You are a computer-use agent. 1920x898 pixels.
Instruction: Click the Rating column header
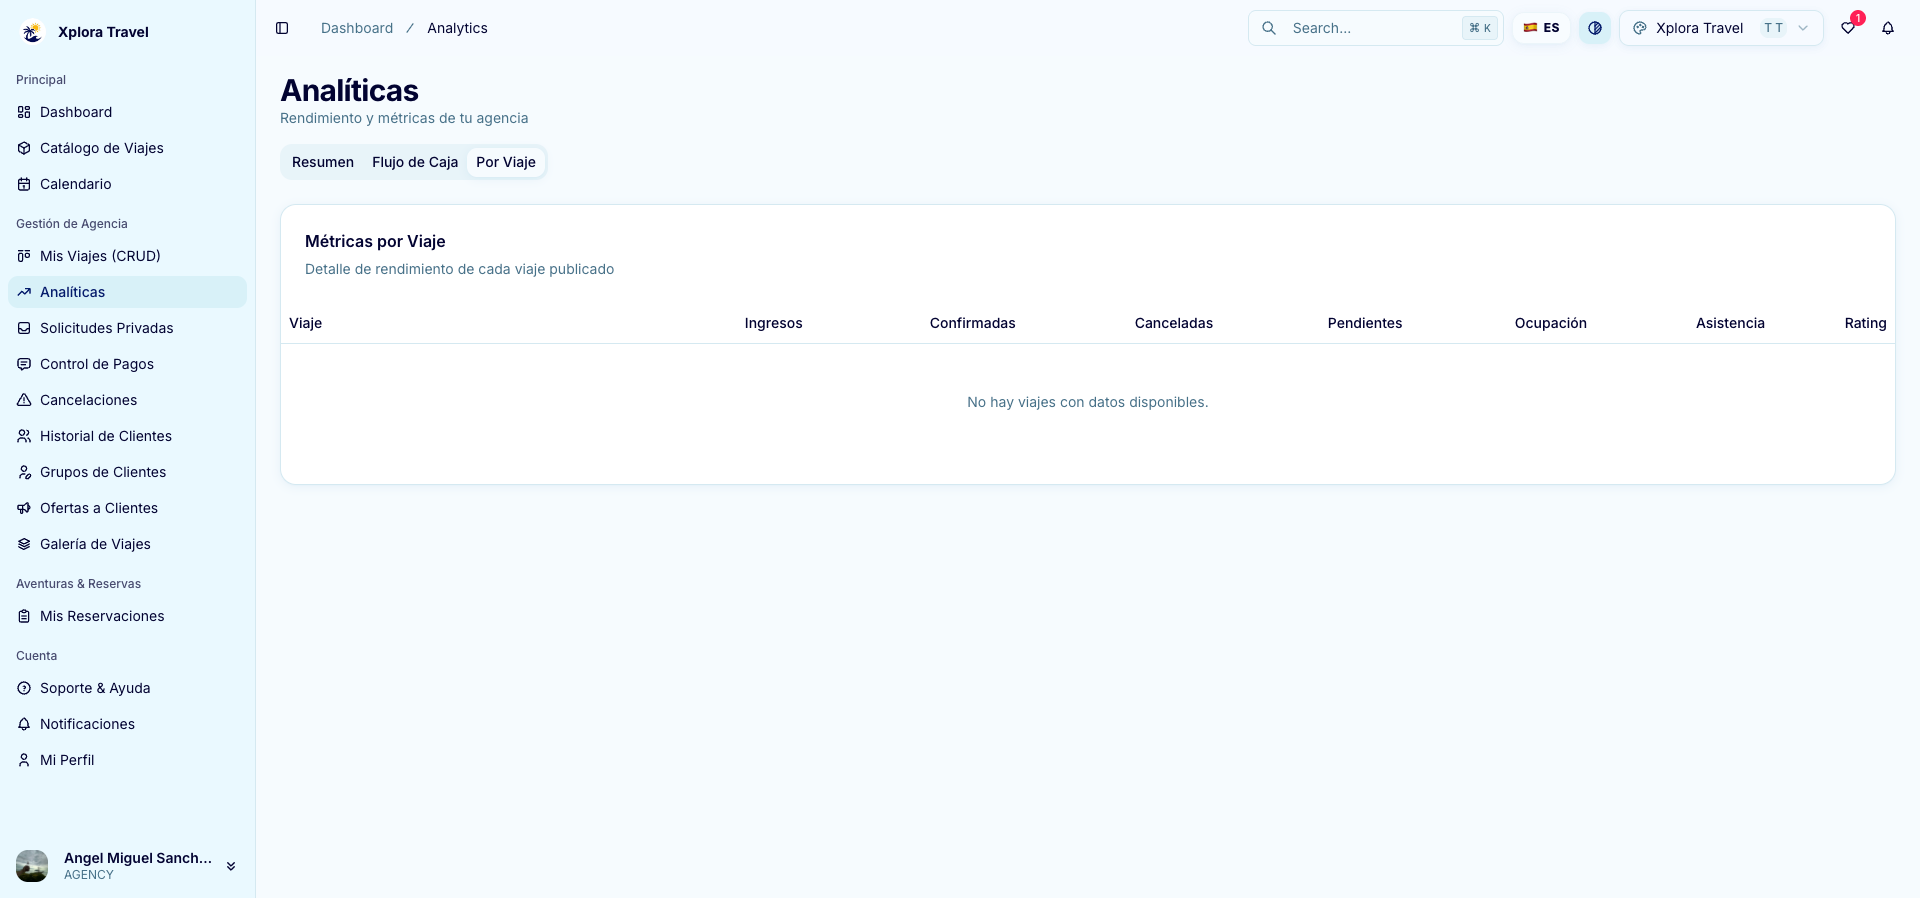point(1865,323)
